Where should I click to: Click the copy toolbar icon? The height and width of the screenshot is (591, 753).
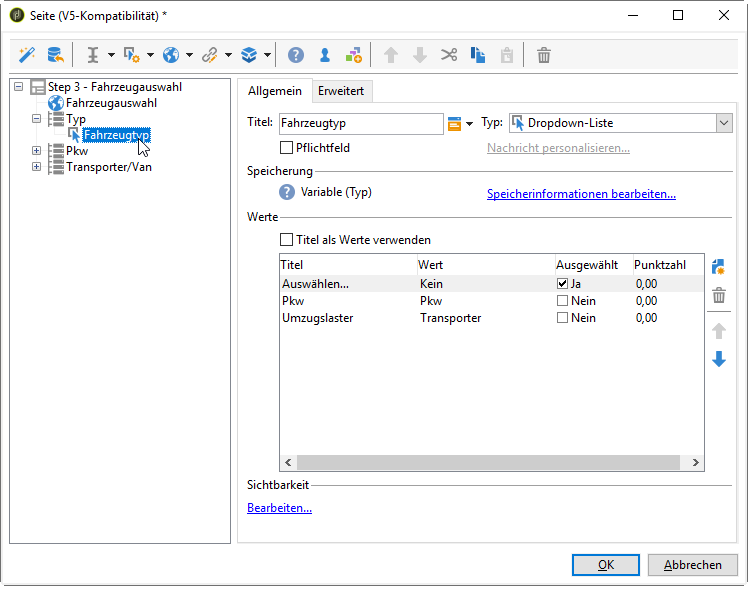point(478,55)
